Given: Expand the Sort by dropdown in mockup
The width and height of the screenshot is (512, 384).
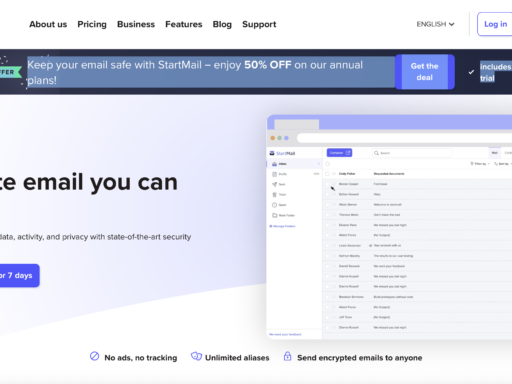Looking at the screenshot, I should point(503,164).
